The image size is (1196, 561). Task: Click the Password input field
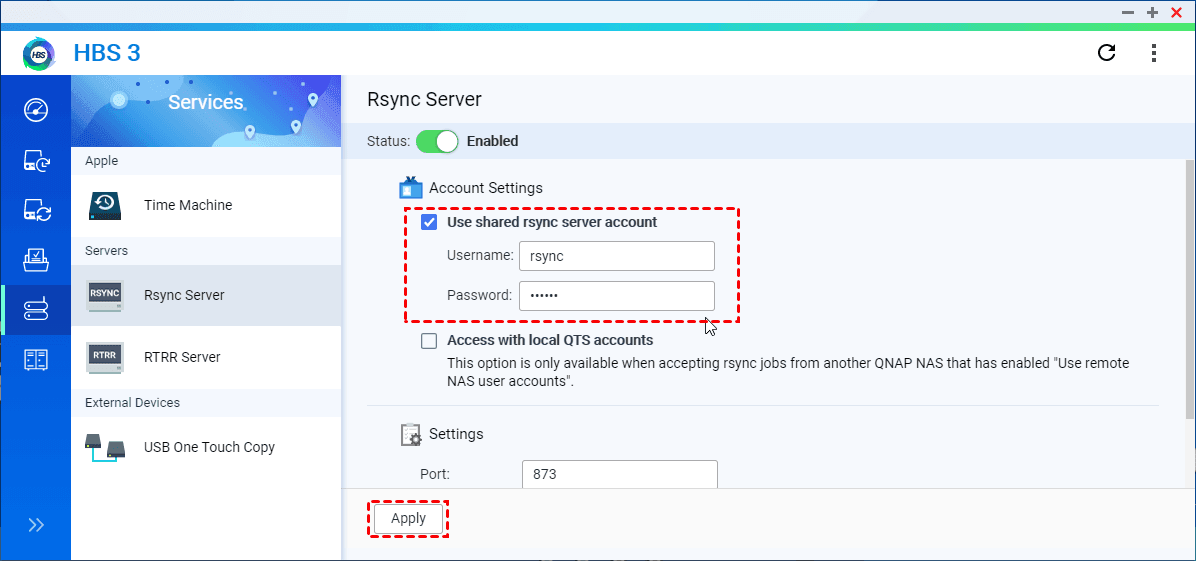[616, 296]
